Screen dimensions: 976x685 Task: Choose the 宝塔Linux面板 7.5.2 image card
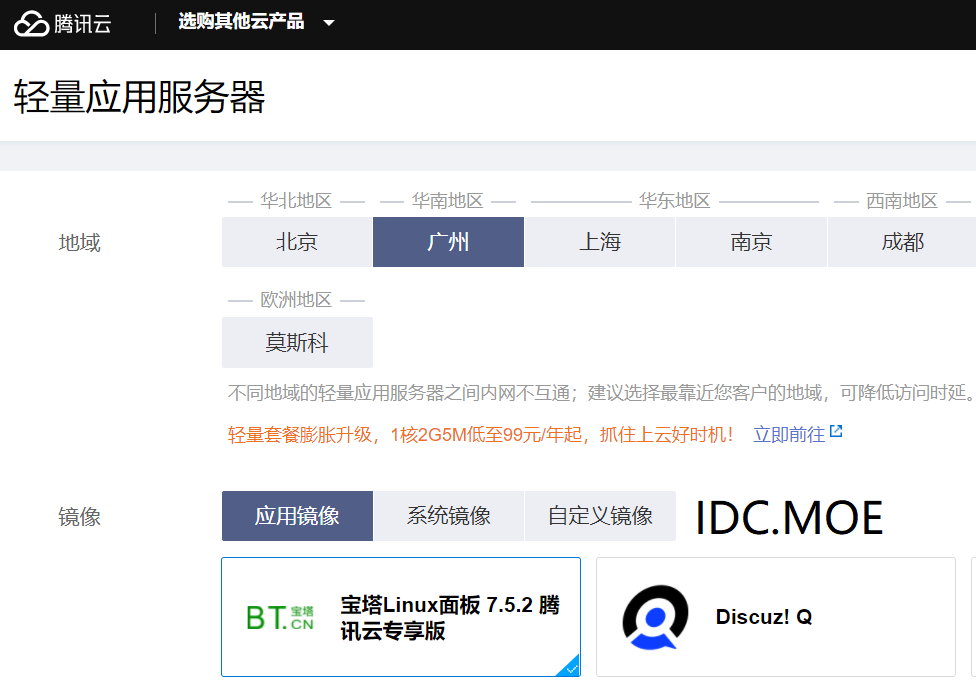[x=401, y=616]
